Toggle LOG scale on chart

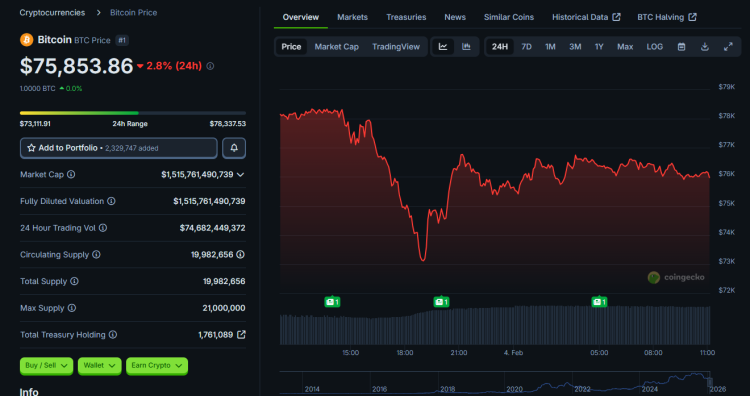(x=655, y=46)
